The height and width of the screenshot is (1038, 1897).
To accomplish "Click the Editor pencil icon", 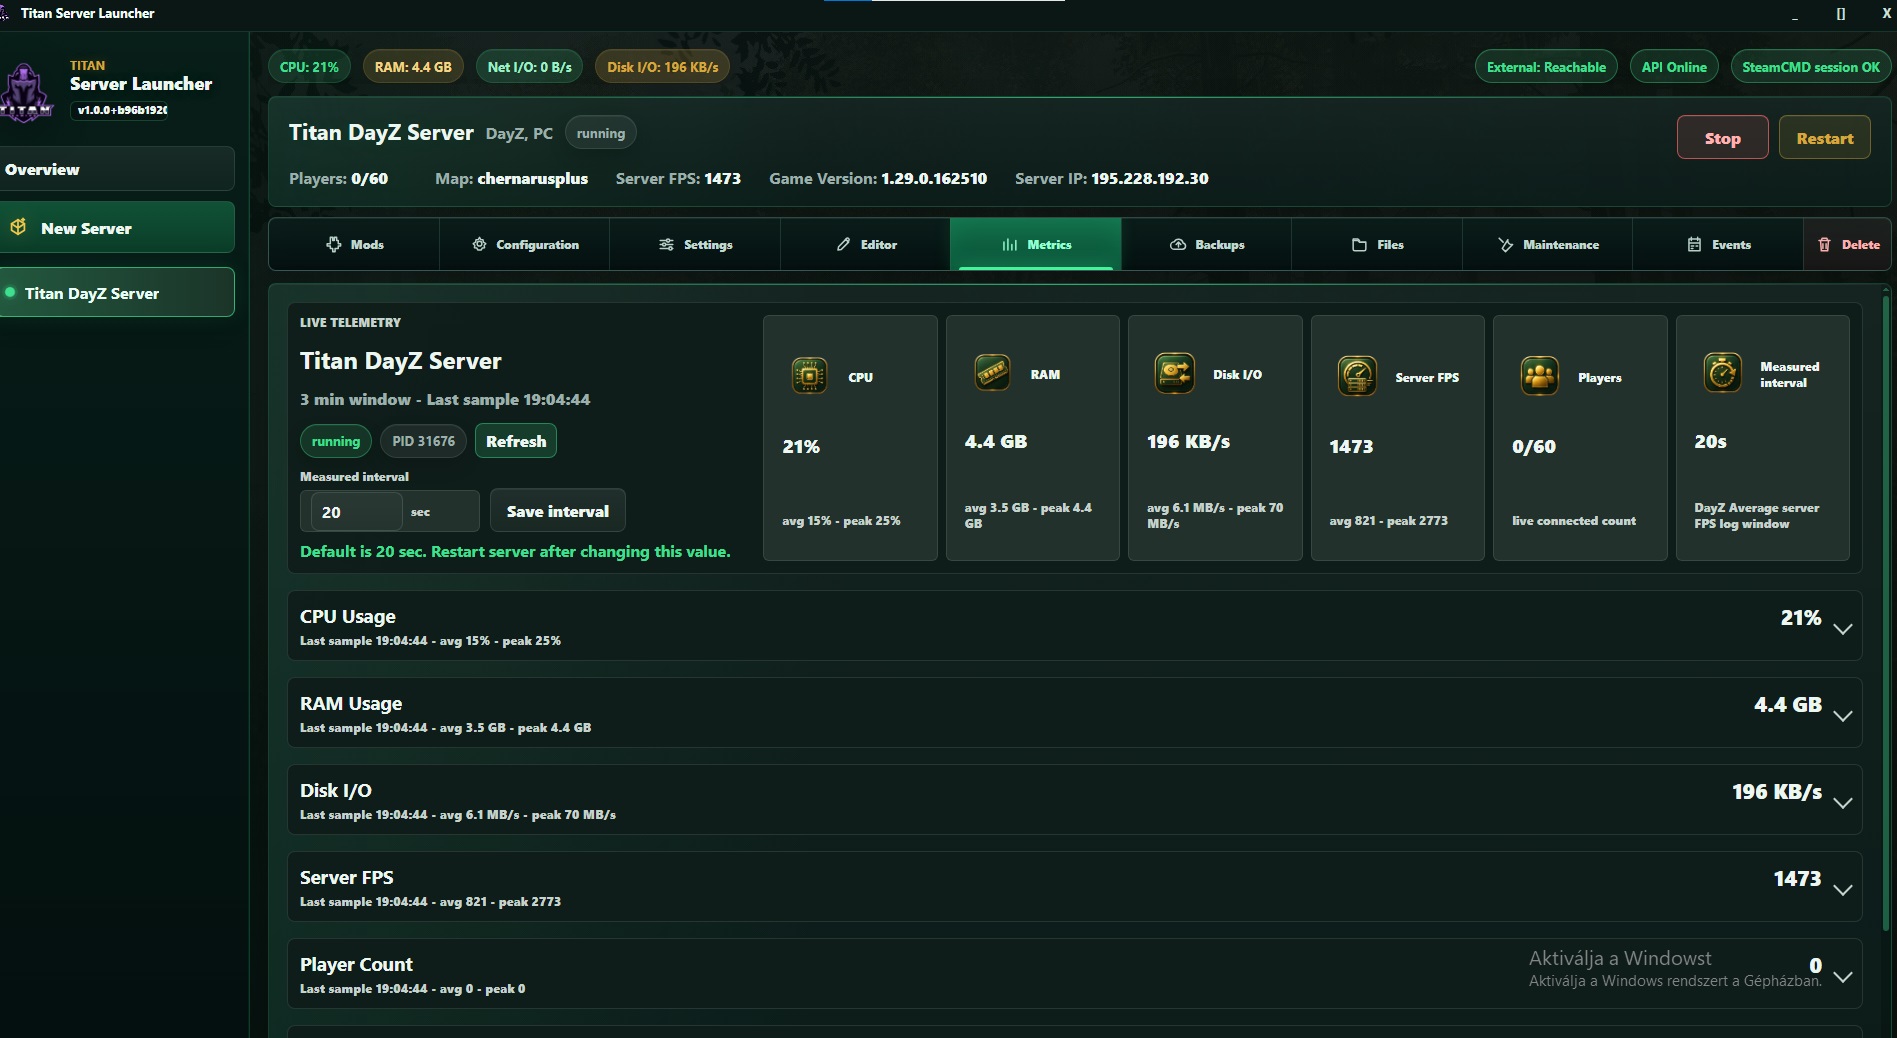I will click(x=843, y=244).
